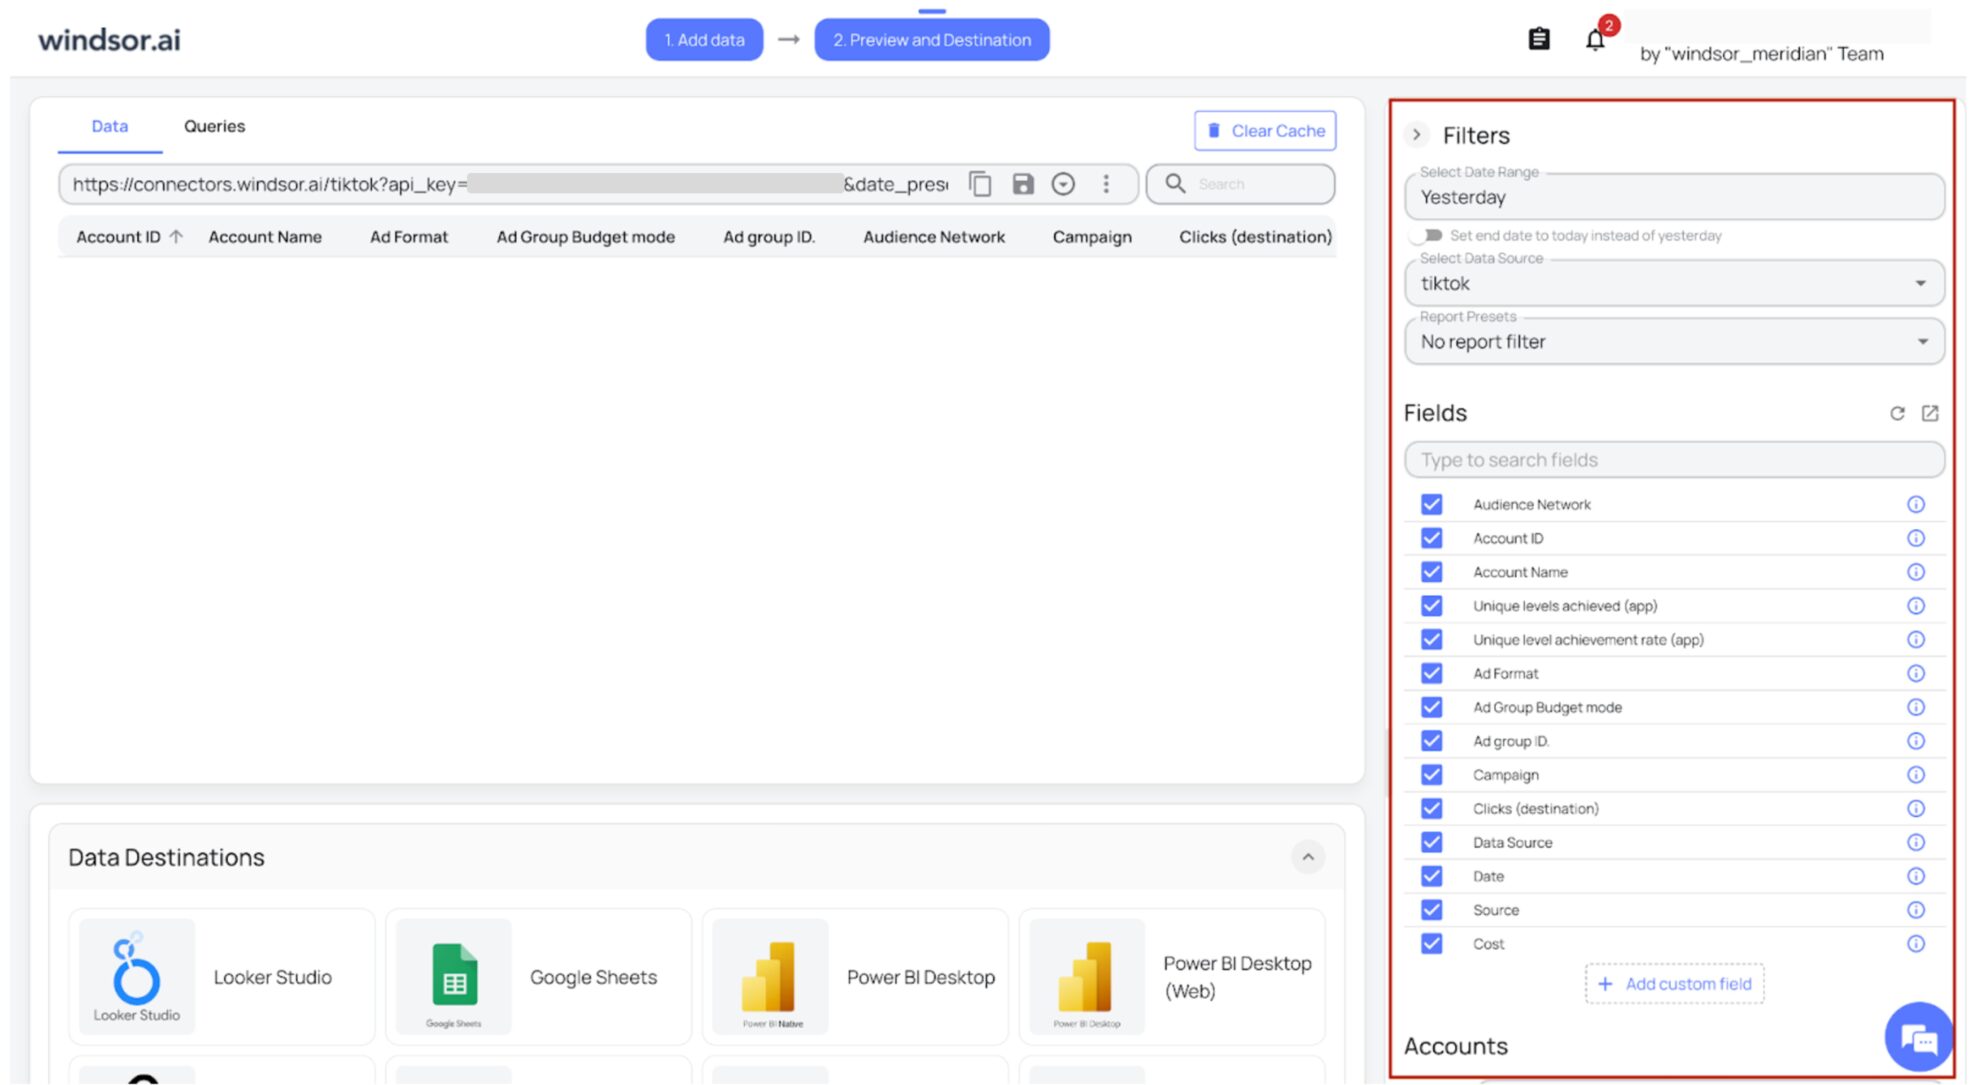Collapse the Filters panel chevron
Screen dimensions: 1980x1085
tap(1417, 135)
